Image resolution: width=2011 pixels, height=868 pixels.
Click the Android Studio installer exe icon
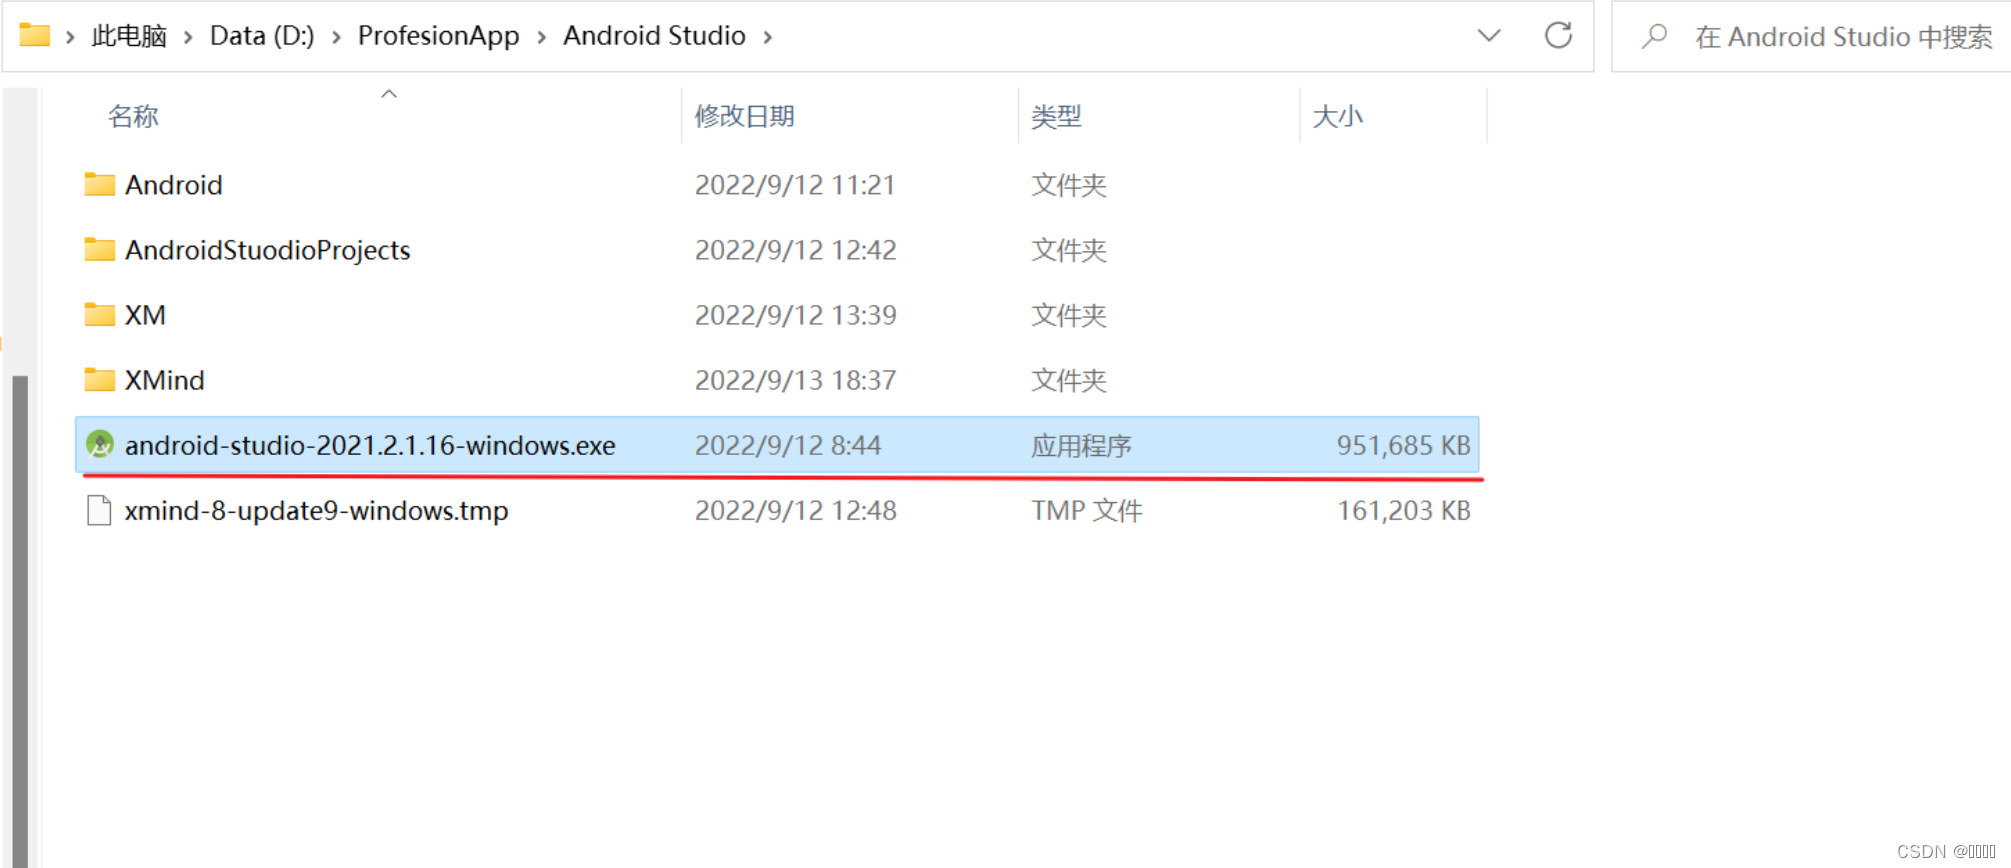click(99, 445)
